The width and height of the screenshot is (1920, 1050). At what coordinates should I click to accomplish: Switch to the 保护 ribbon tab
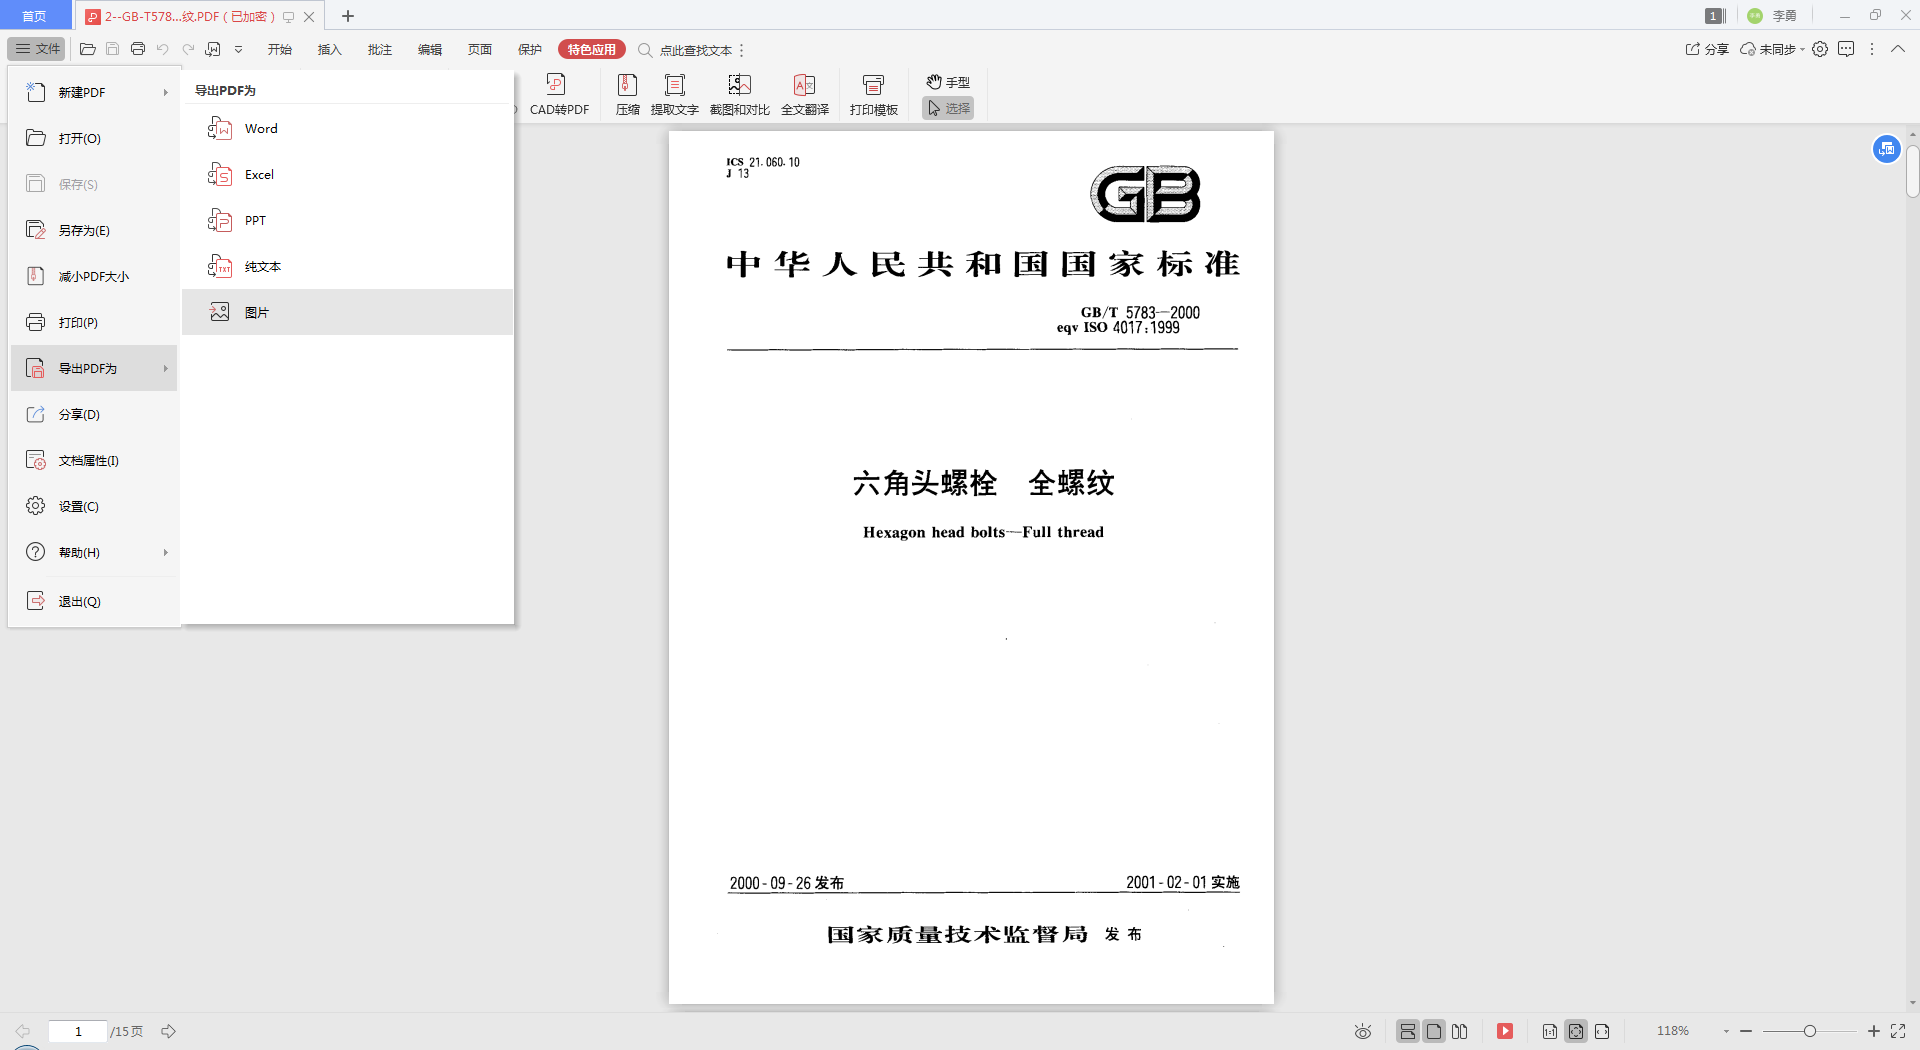pos(530,49)
